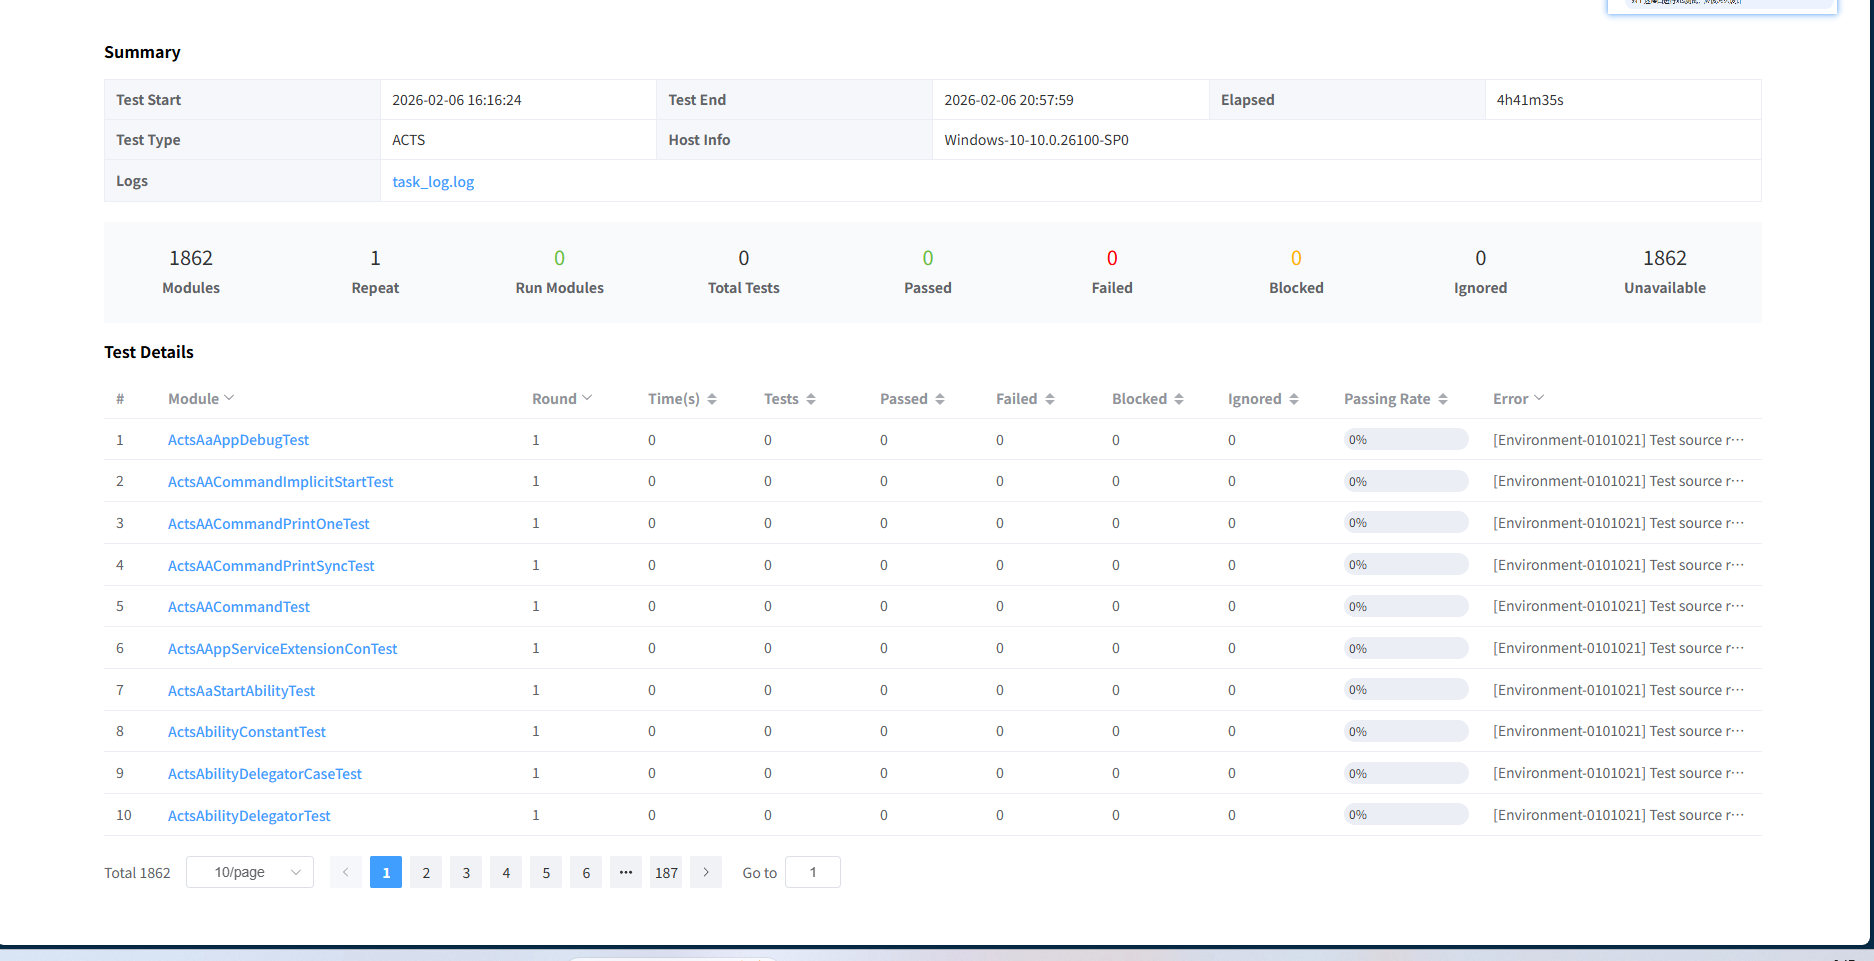Image resolution: width=1874 pixels, height=961 pixels.
Task: Open ActsAAppServiceExtensionConTest module link
Action: (x=282, y=649)
